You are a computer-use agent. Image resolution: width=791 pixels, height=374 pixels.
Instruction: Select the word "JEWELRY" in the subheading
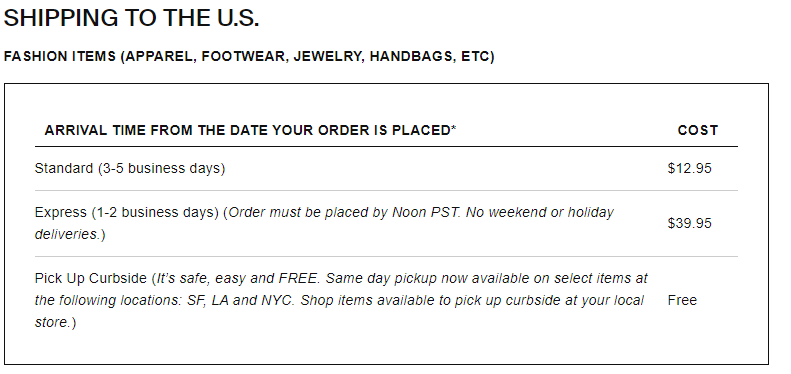327,56
